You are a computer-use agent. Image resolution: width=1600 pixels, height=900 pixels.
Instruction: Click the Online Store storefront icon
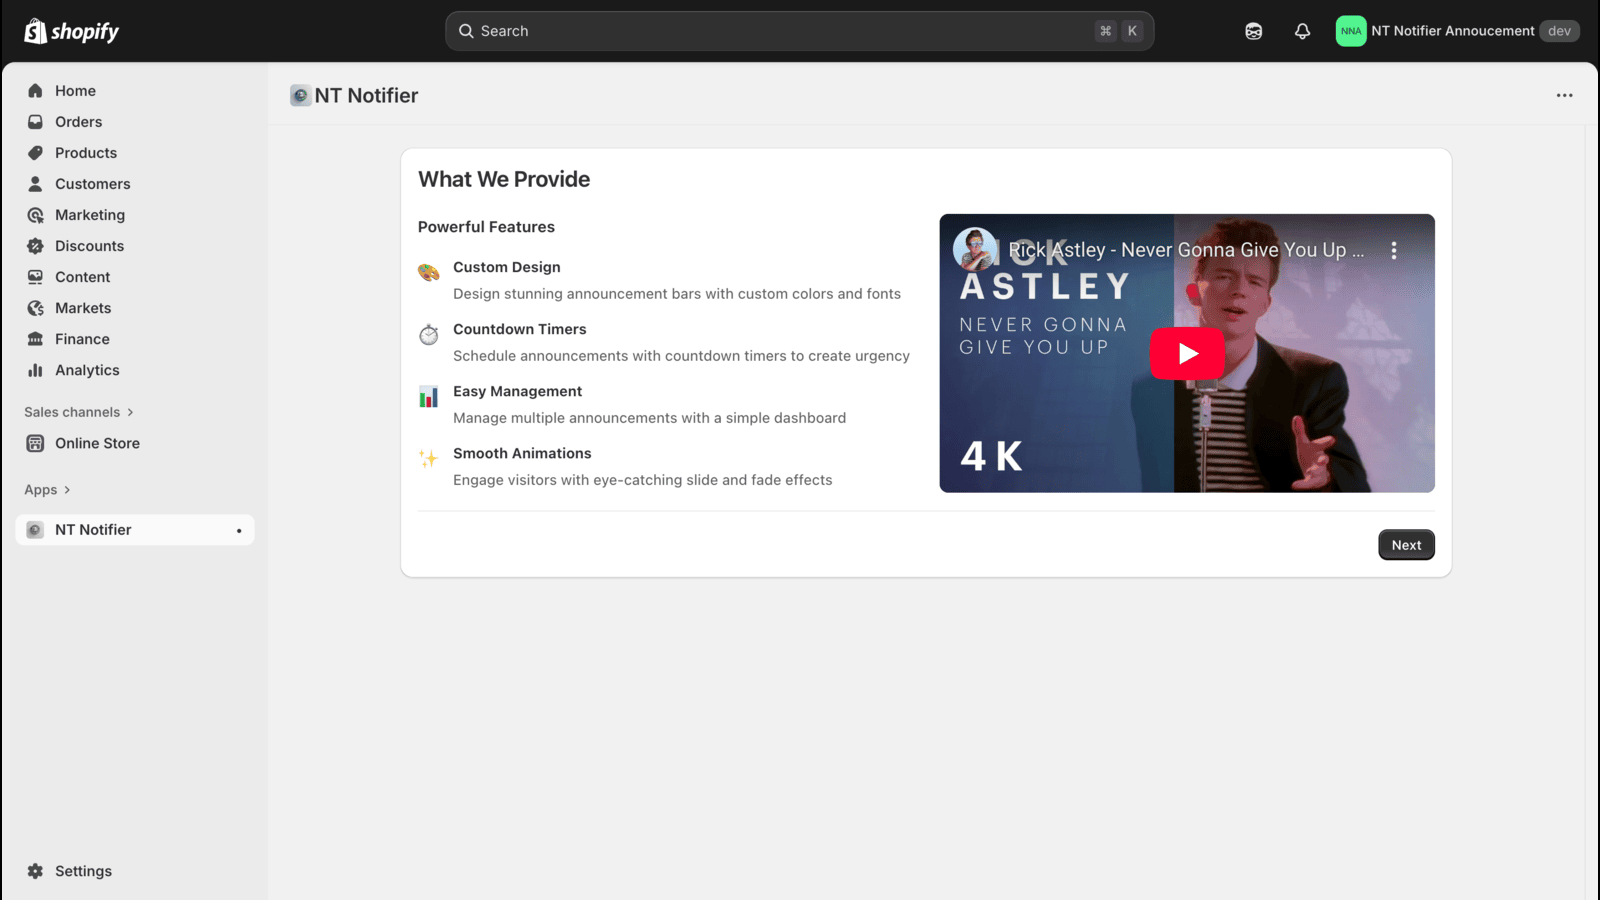tap(35, 443)
